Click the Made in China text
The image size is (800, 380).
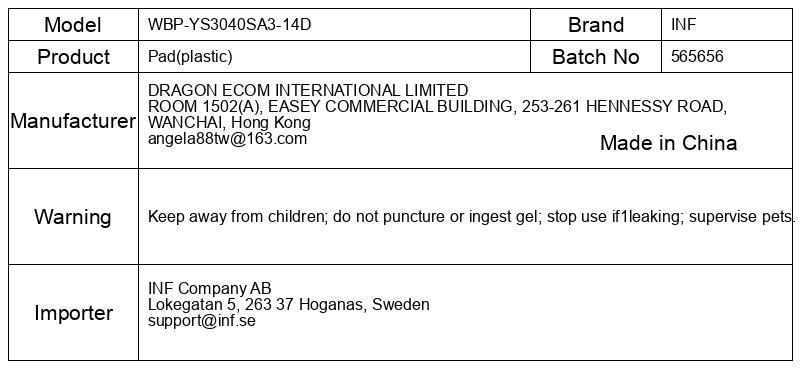pos(668,143)
